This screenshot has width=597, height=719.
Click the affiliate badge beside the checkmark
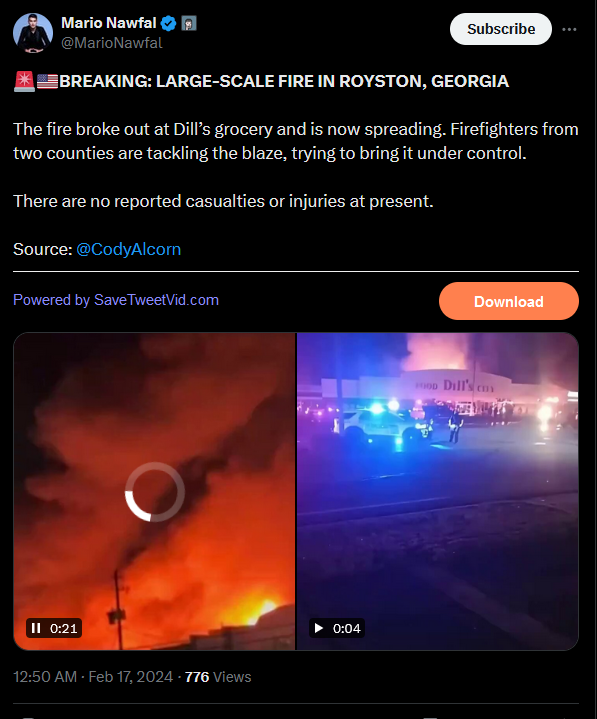[x=189, y=23]
